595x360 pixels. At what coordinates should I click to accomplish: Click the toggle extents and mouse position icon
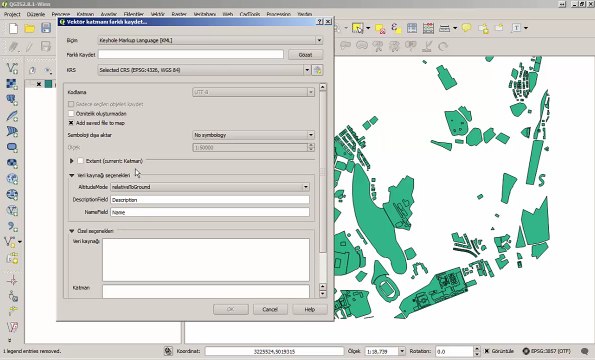[x=168, y=351]
